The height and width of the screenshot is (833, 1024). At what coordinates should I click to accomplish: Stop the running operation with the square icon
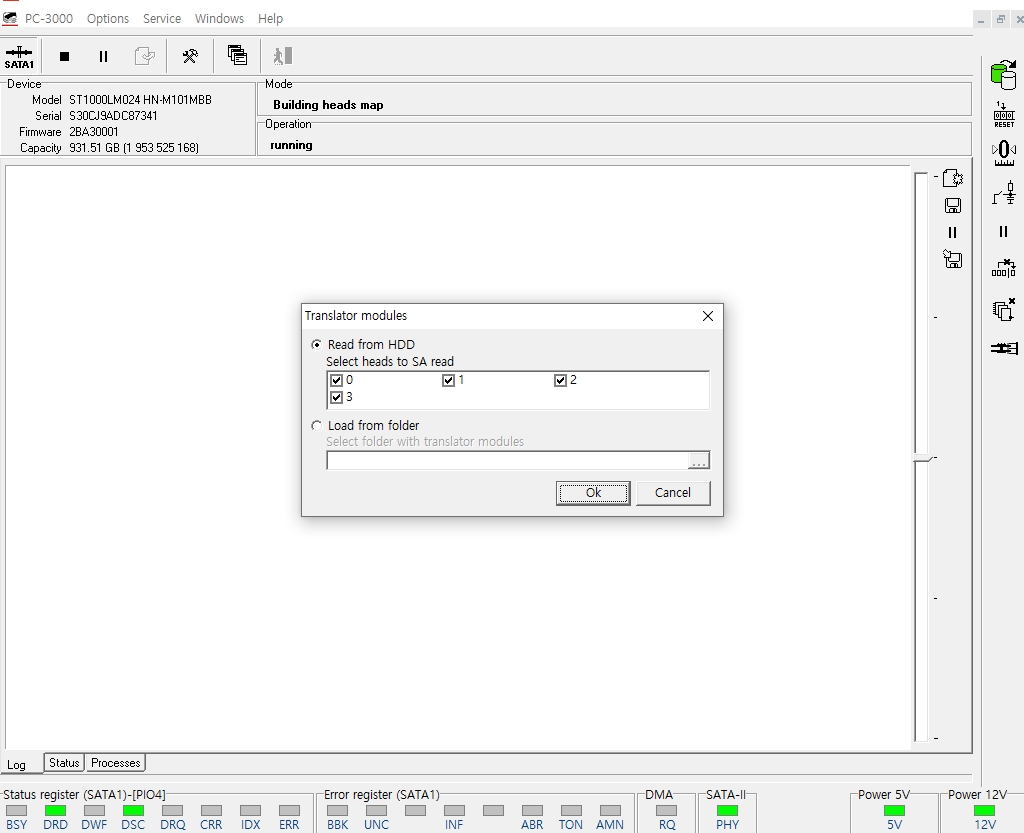64,57
